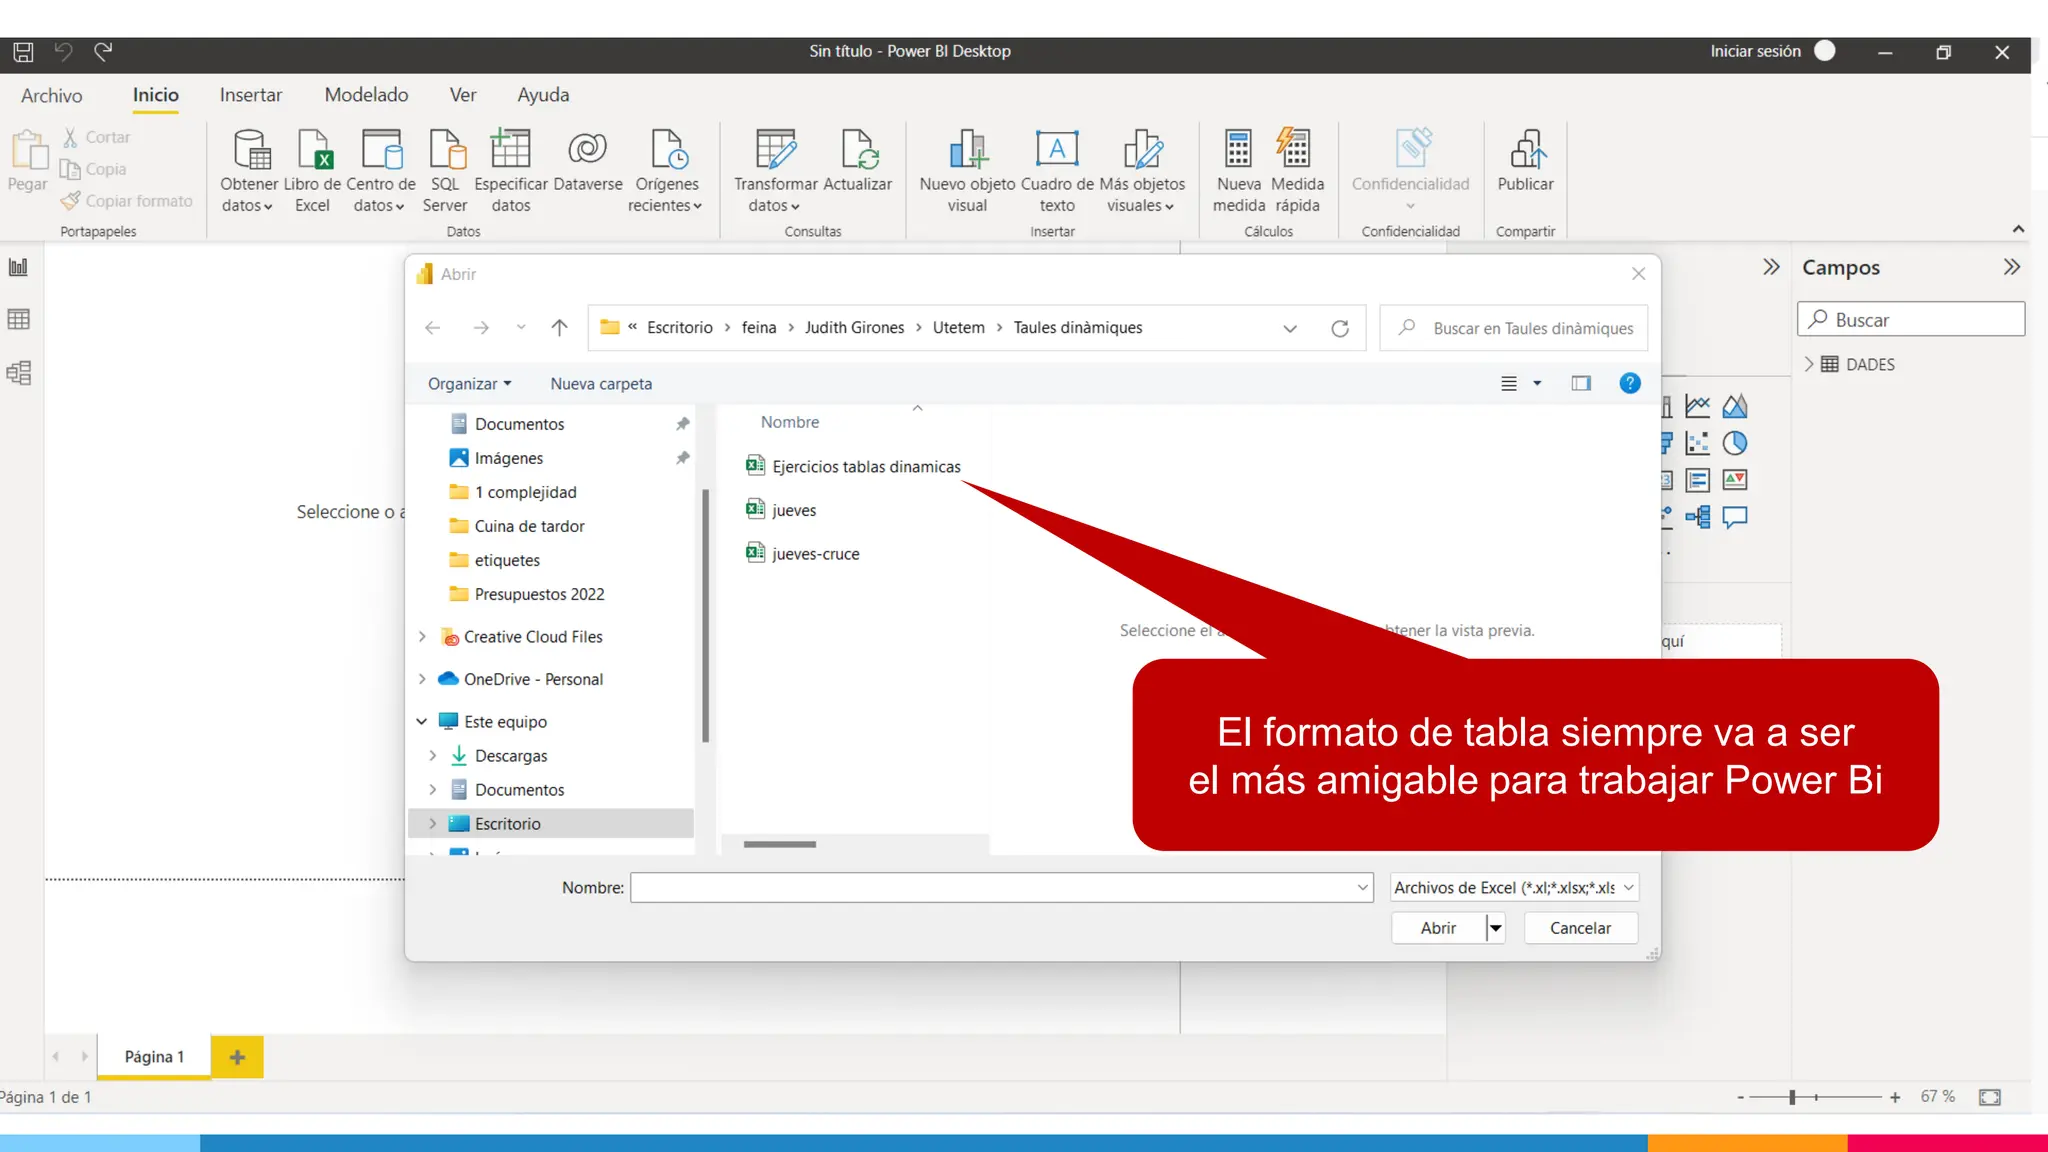Click the zoom out minus button
This screenshot has height=1152, width=2048.
(x=1741, y=1097)
